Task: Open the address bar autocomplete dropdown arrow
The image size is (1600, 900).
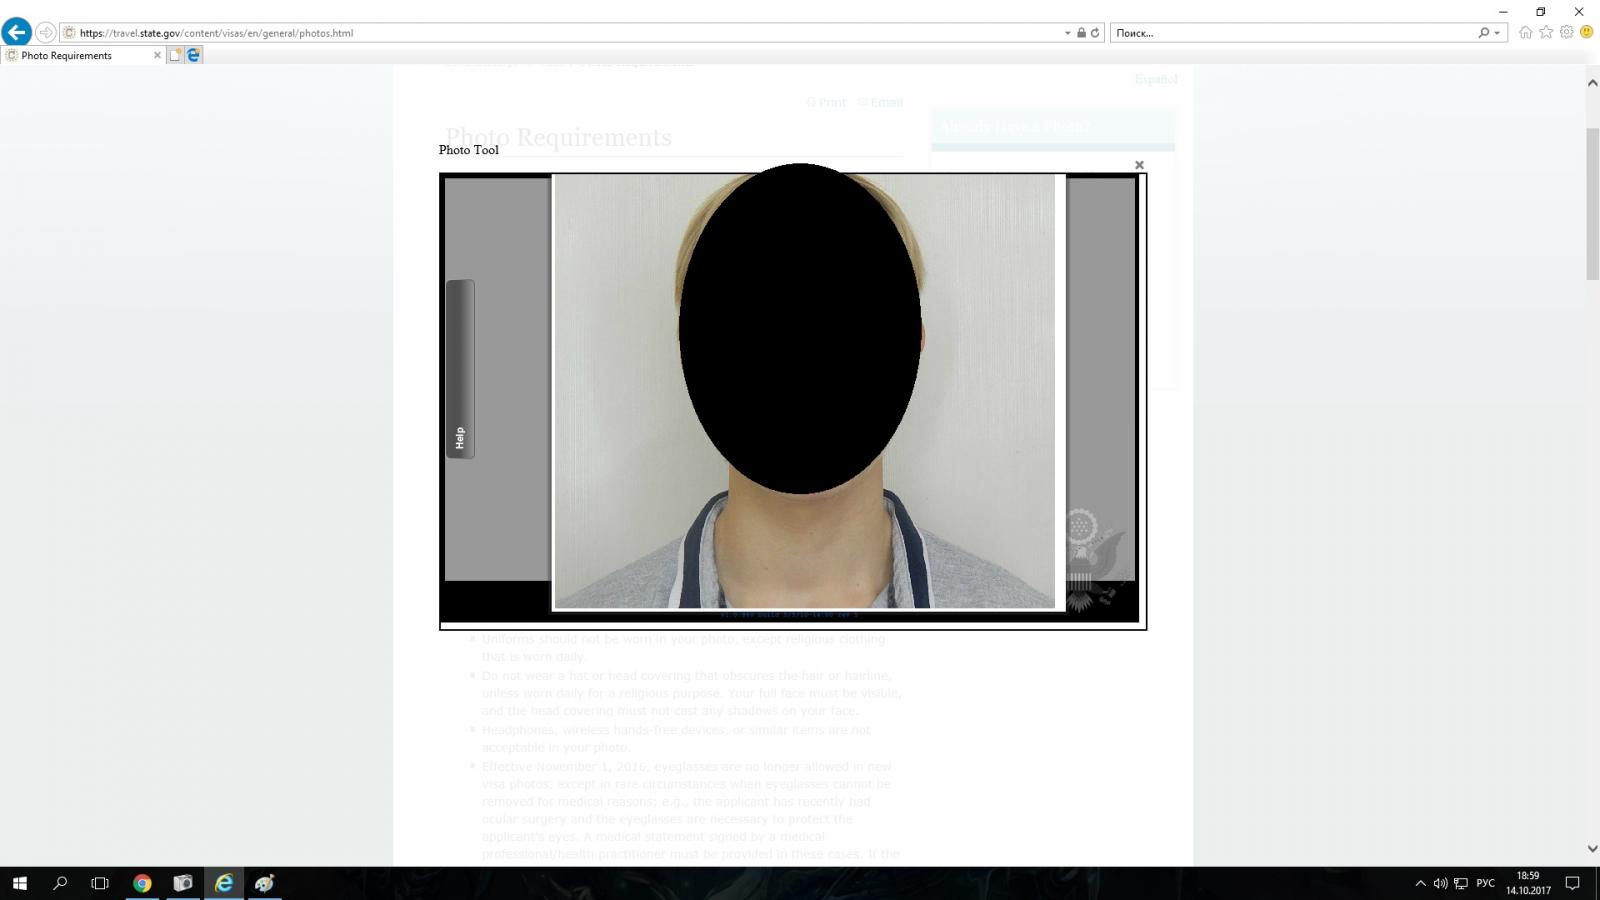Action: 1067,33
